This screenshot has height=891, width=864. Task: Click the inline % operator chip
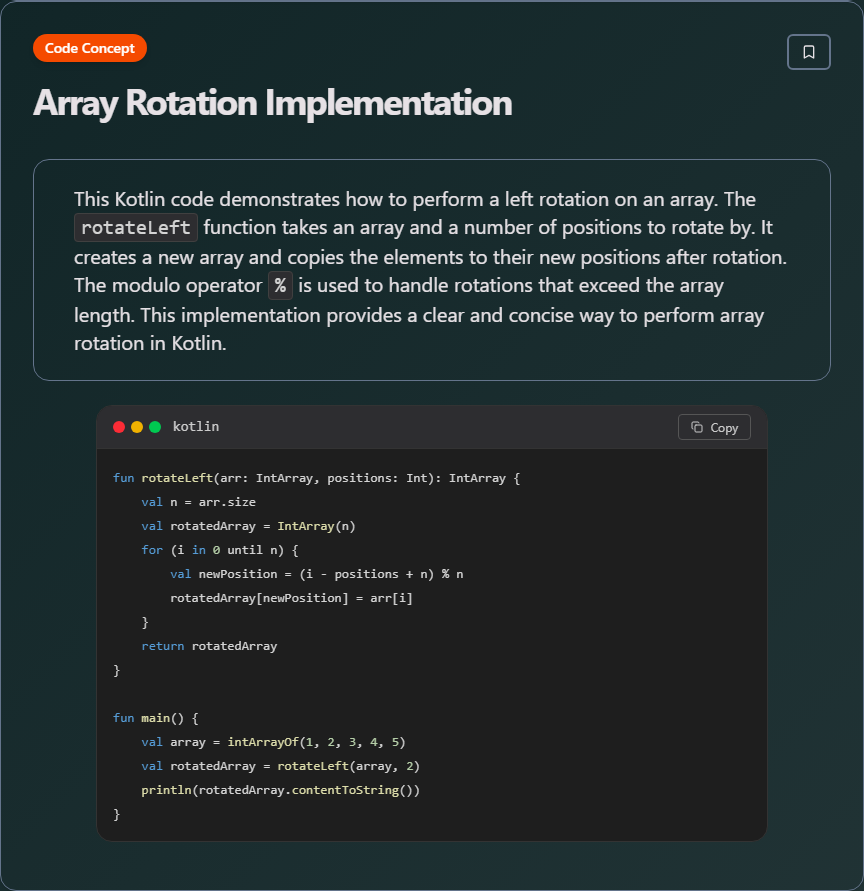pyautogui.click(x=280, y=285)
